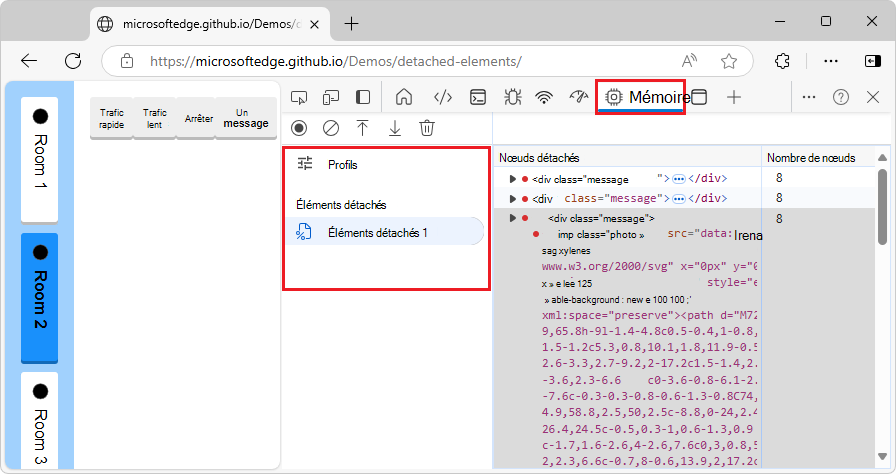Close the microsoftedge.github.io browser tab
Viewport: 896px width, 474px height.
coord(314,25)
